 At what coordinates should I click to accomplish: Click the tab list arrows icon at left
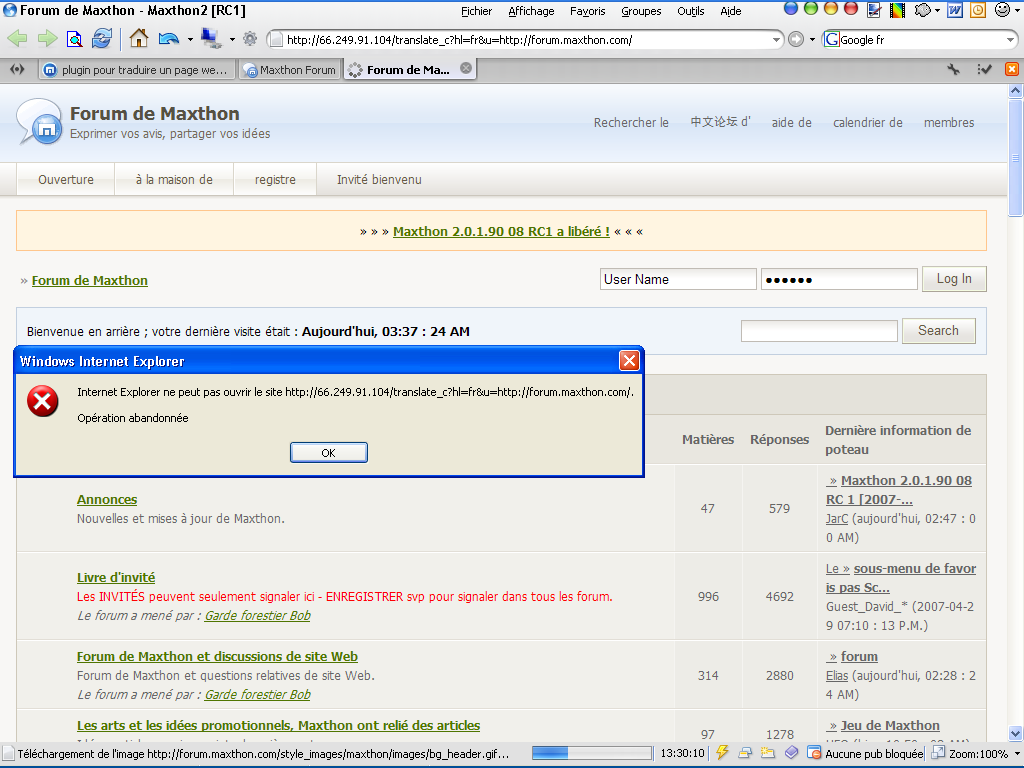pyautogui.click(x=18, y=69)
